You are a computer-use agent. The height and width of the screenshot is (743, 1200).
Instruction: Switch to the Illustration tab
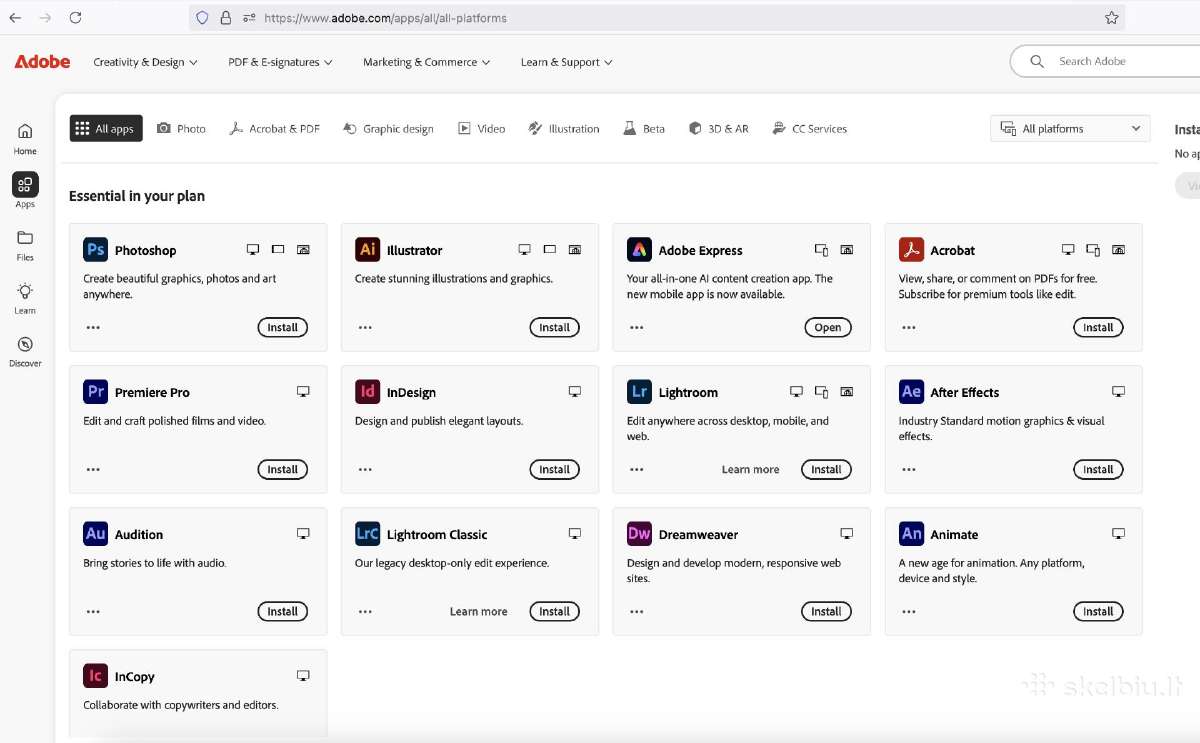pyautogui.click(x=564, y=129)
